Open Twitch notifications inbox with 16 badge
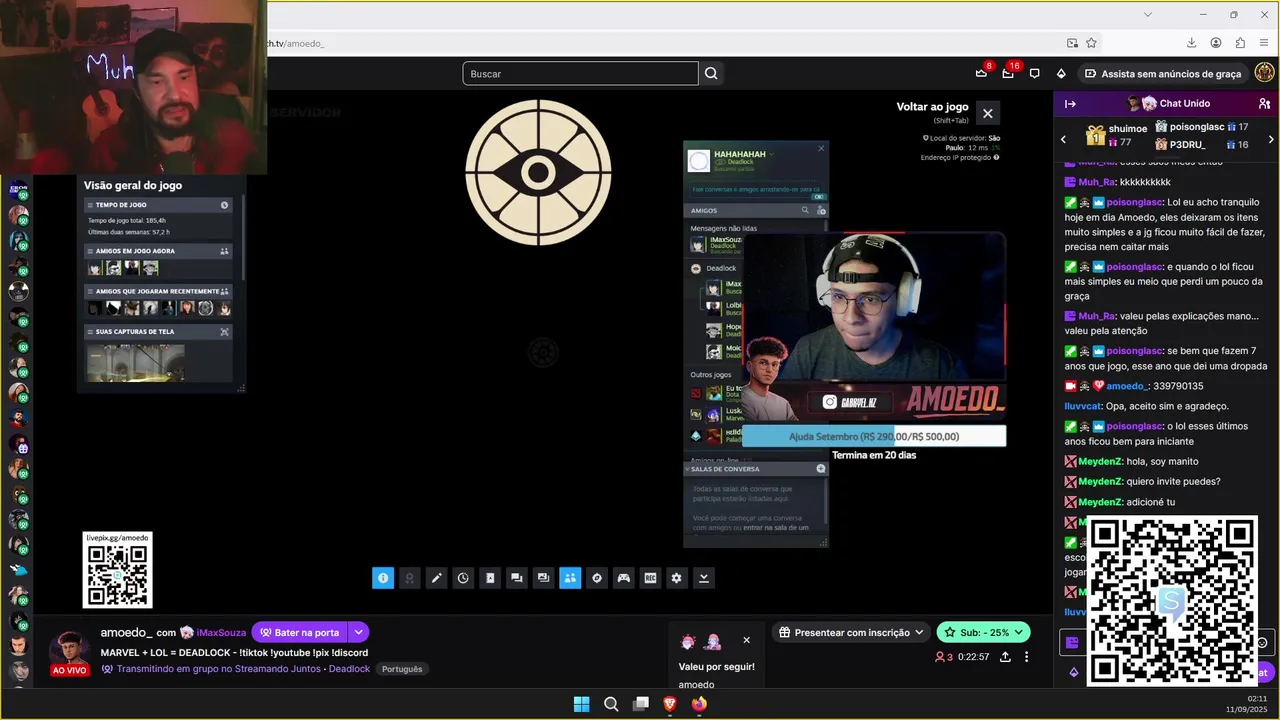 click(x=1008, y=73)
